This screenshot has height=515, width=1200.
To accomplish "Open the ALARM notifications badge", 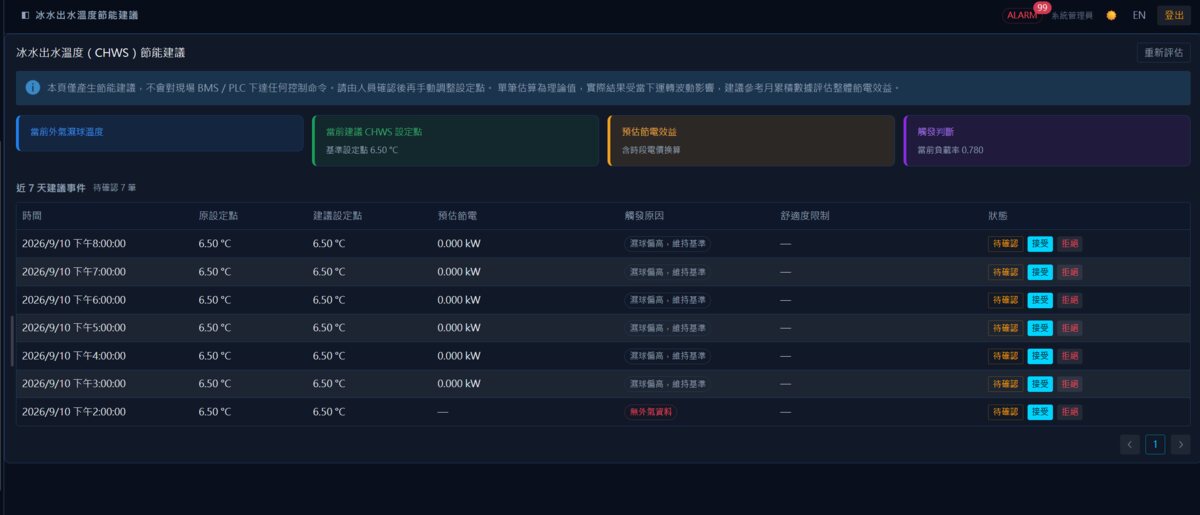I will coord(1022,15).
